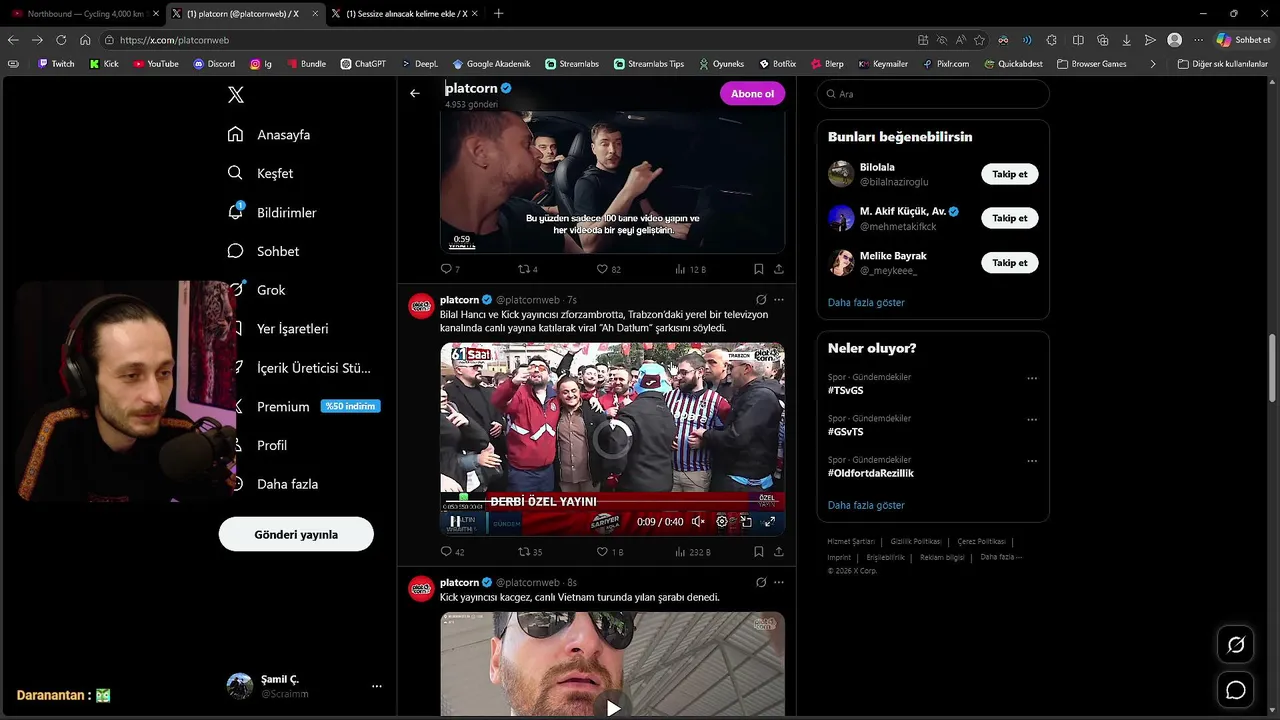Viewport: 1280px width, 720px height.
Task: Open Keşfet in the X sidebar
Action: 260,173
